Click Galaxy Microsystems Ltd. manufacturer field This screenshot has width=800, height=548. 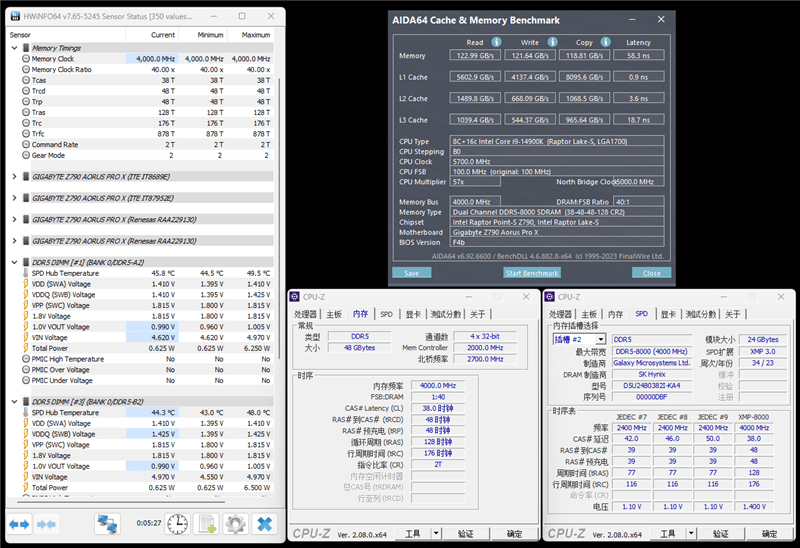coord(652,363)
